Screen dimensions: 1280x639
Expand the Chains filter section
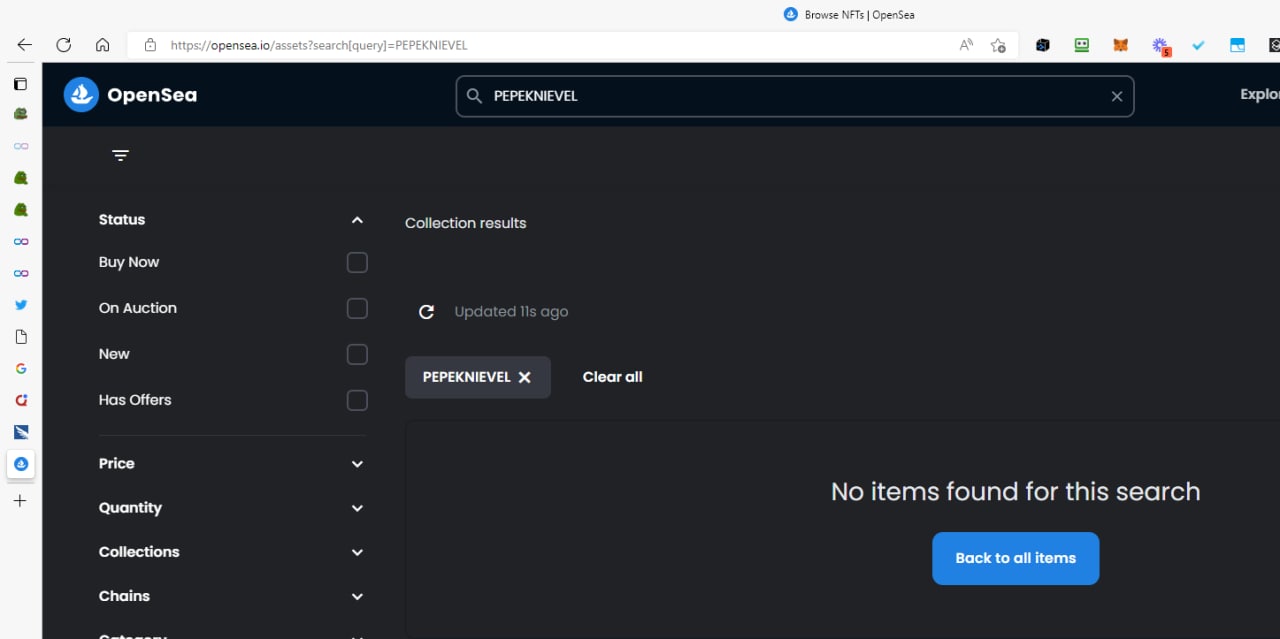(x=357, y=596)
